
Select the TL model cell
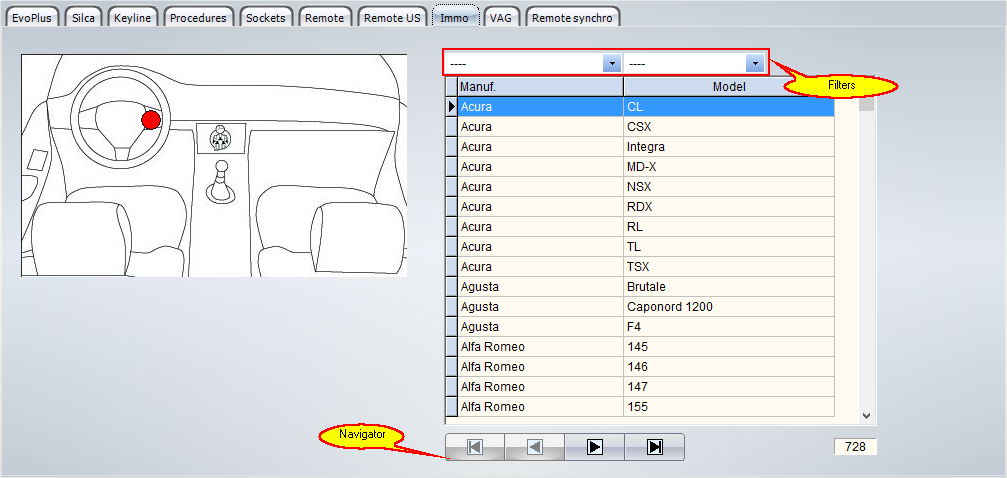[x=729, y=246]
